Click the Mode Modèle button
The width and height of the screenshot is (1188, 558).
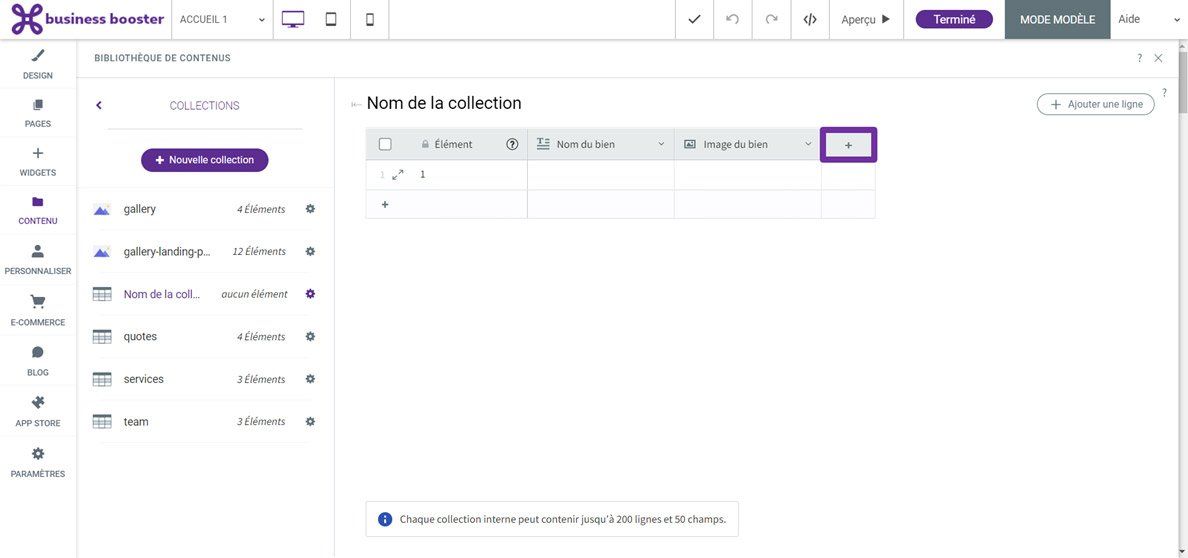click(x=1057, y=20)
